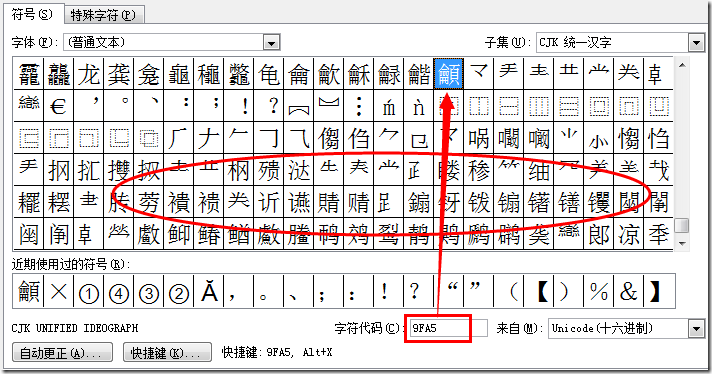712x374 pixels.
Task: Click the 字符代码(C) character code field
Action: [448, 328]
